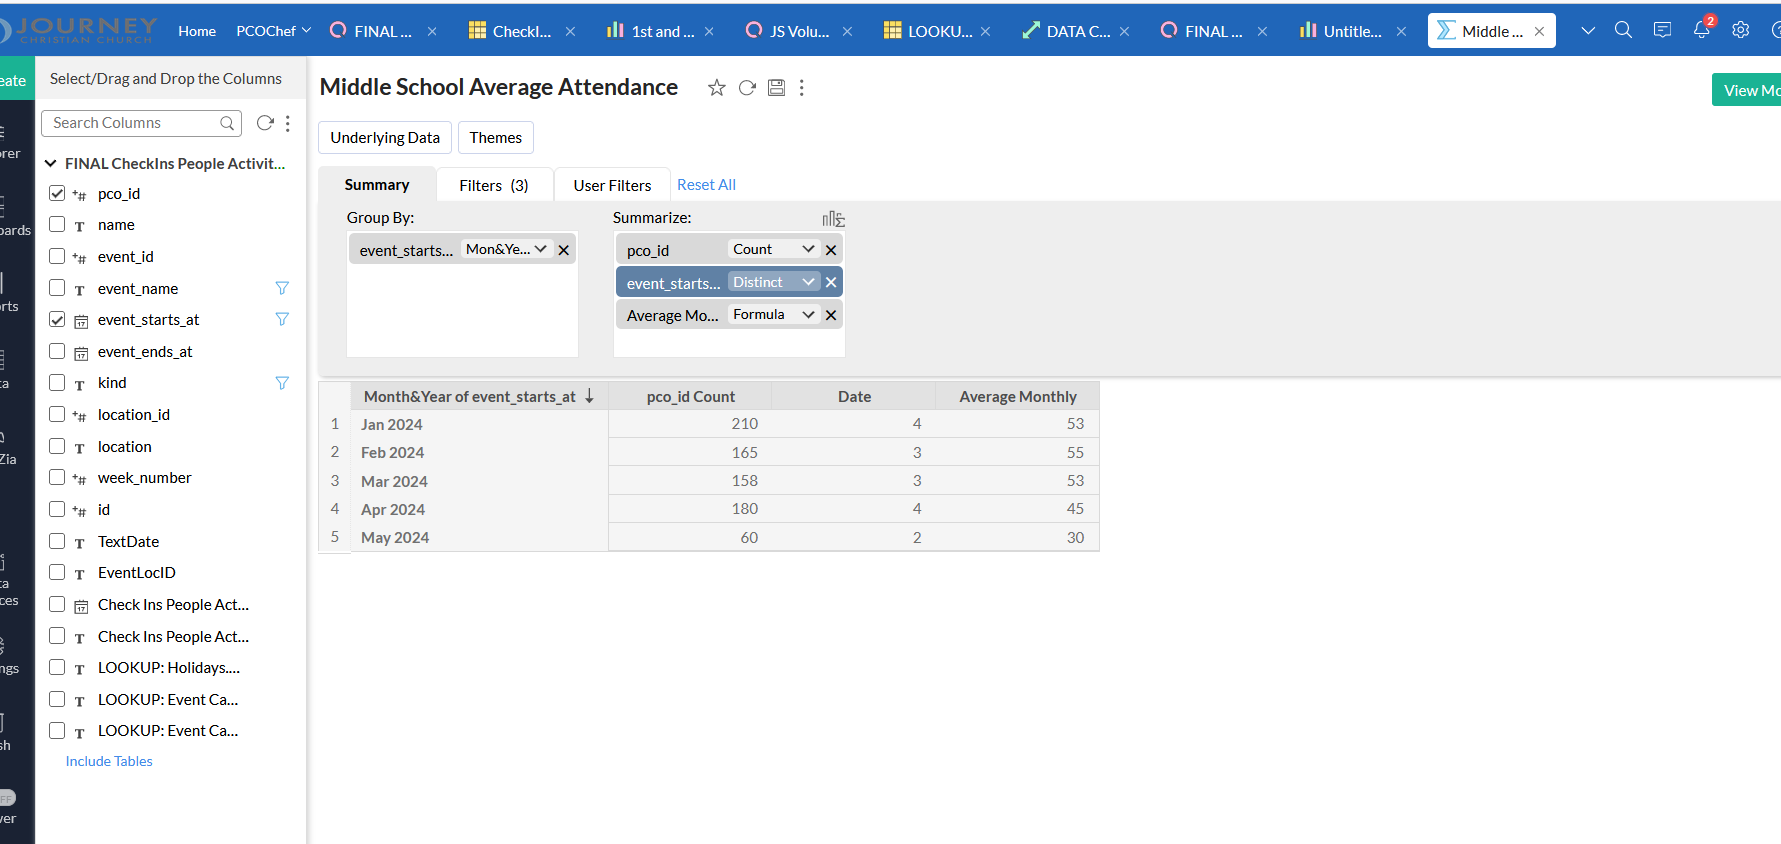Image resolution: width=1781 pixels, height=844 pixels.
Task: Show more open tabs with chevron
Action: 1588,31
